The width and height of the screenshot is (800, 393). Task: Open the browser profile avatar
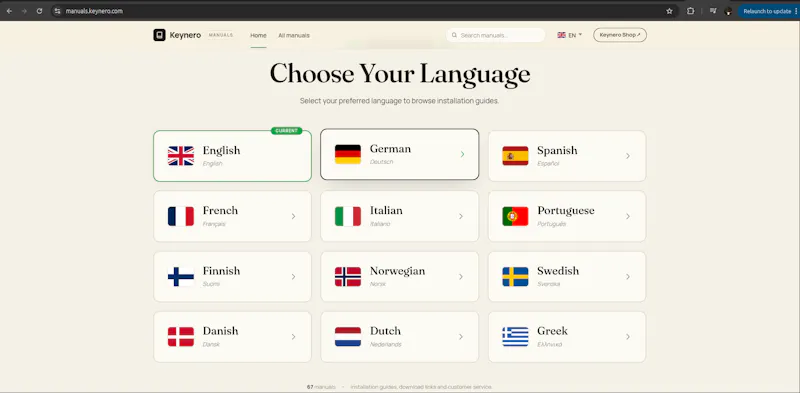pos(728,11)
